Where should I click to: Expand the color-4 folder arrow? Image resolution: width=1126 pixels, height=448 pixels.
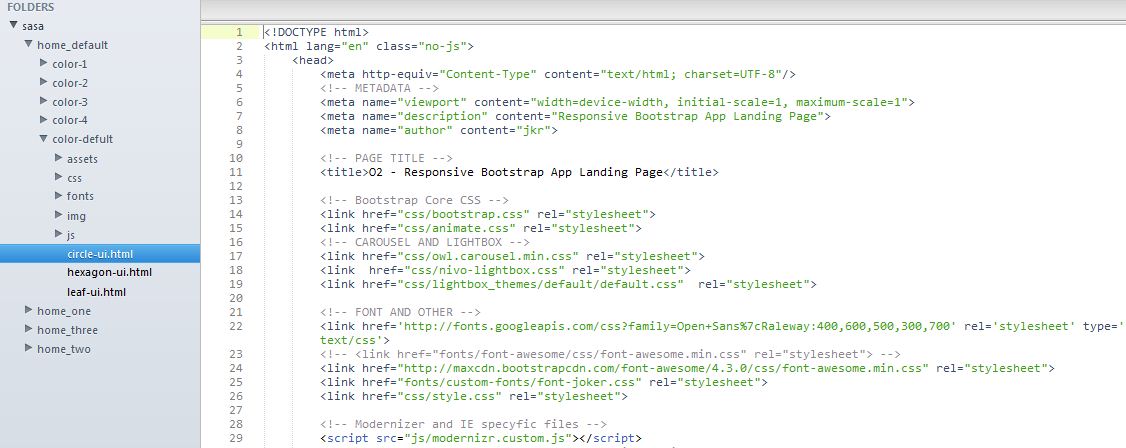point(44,120)
